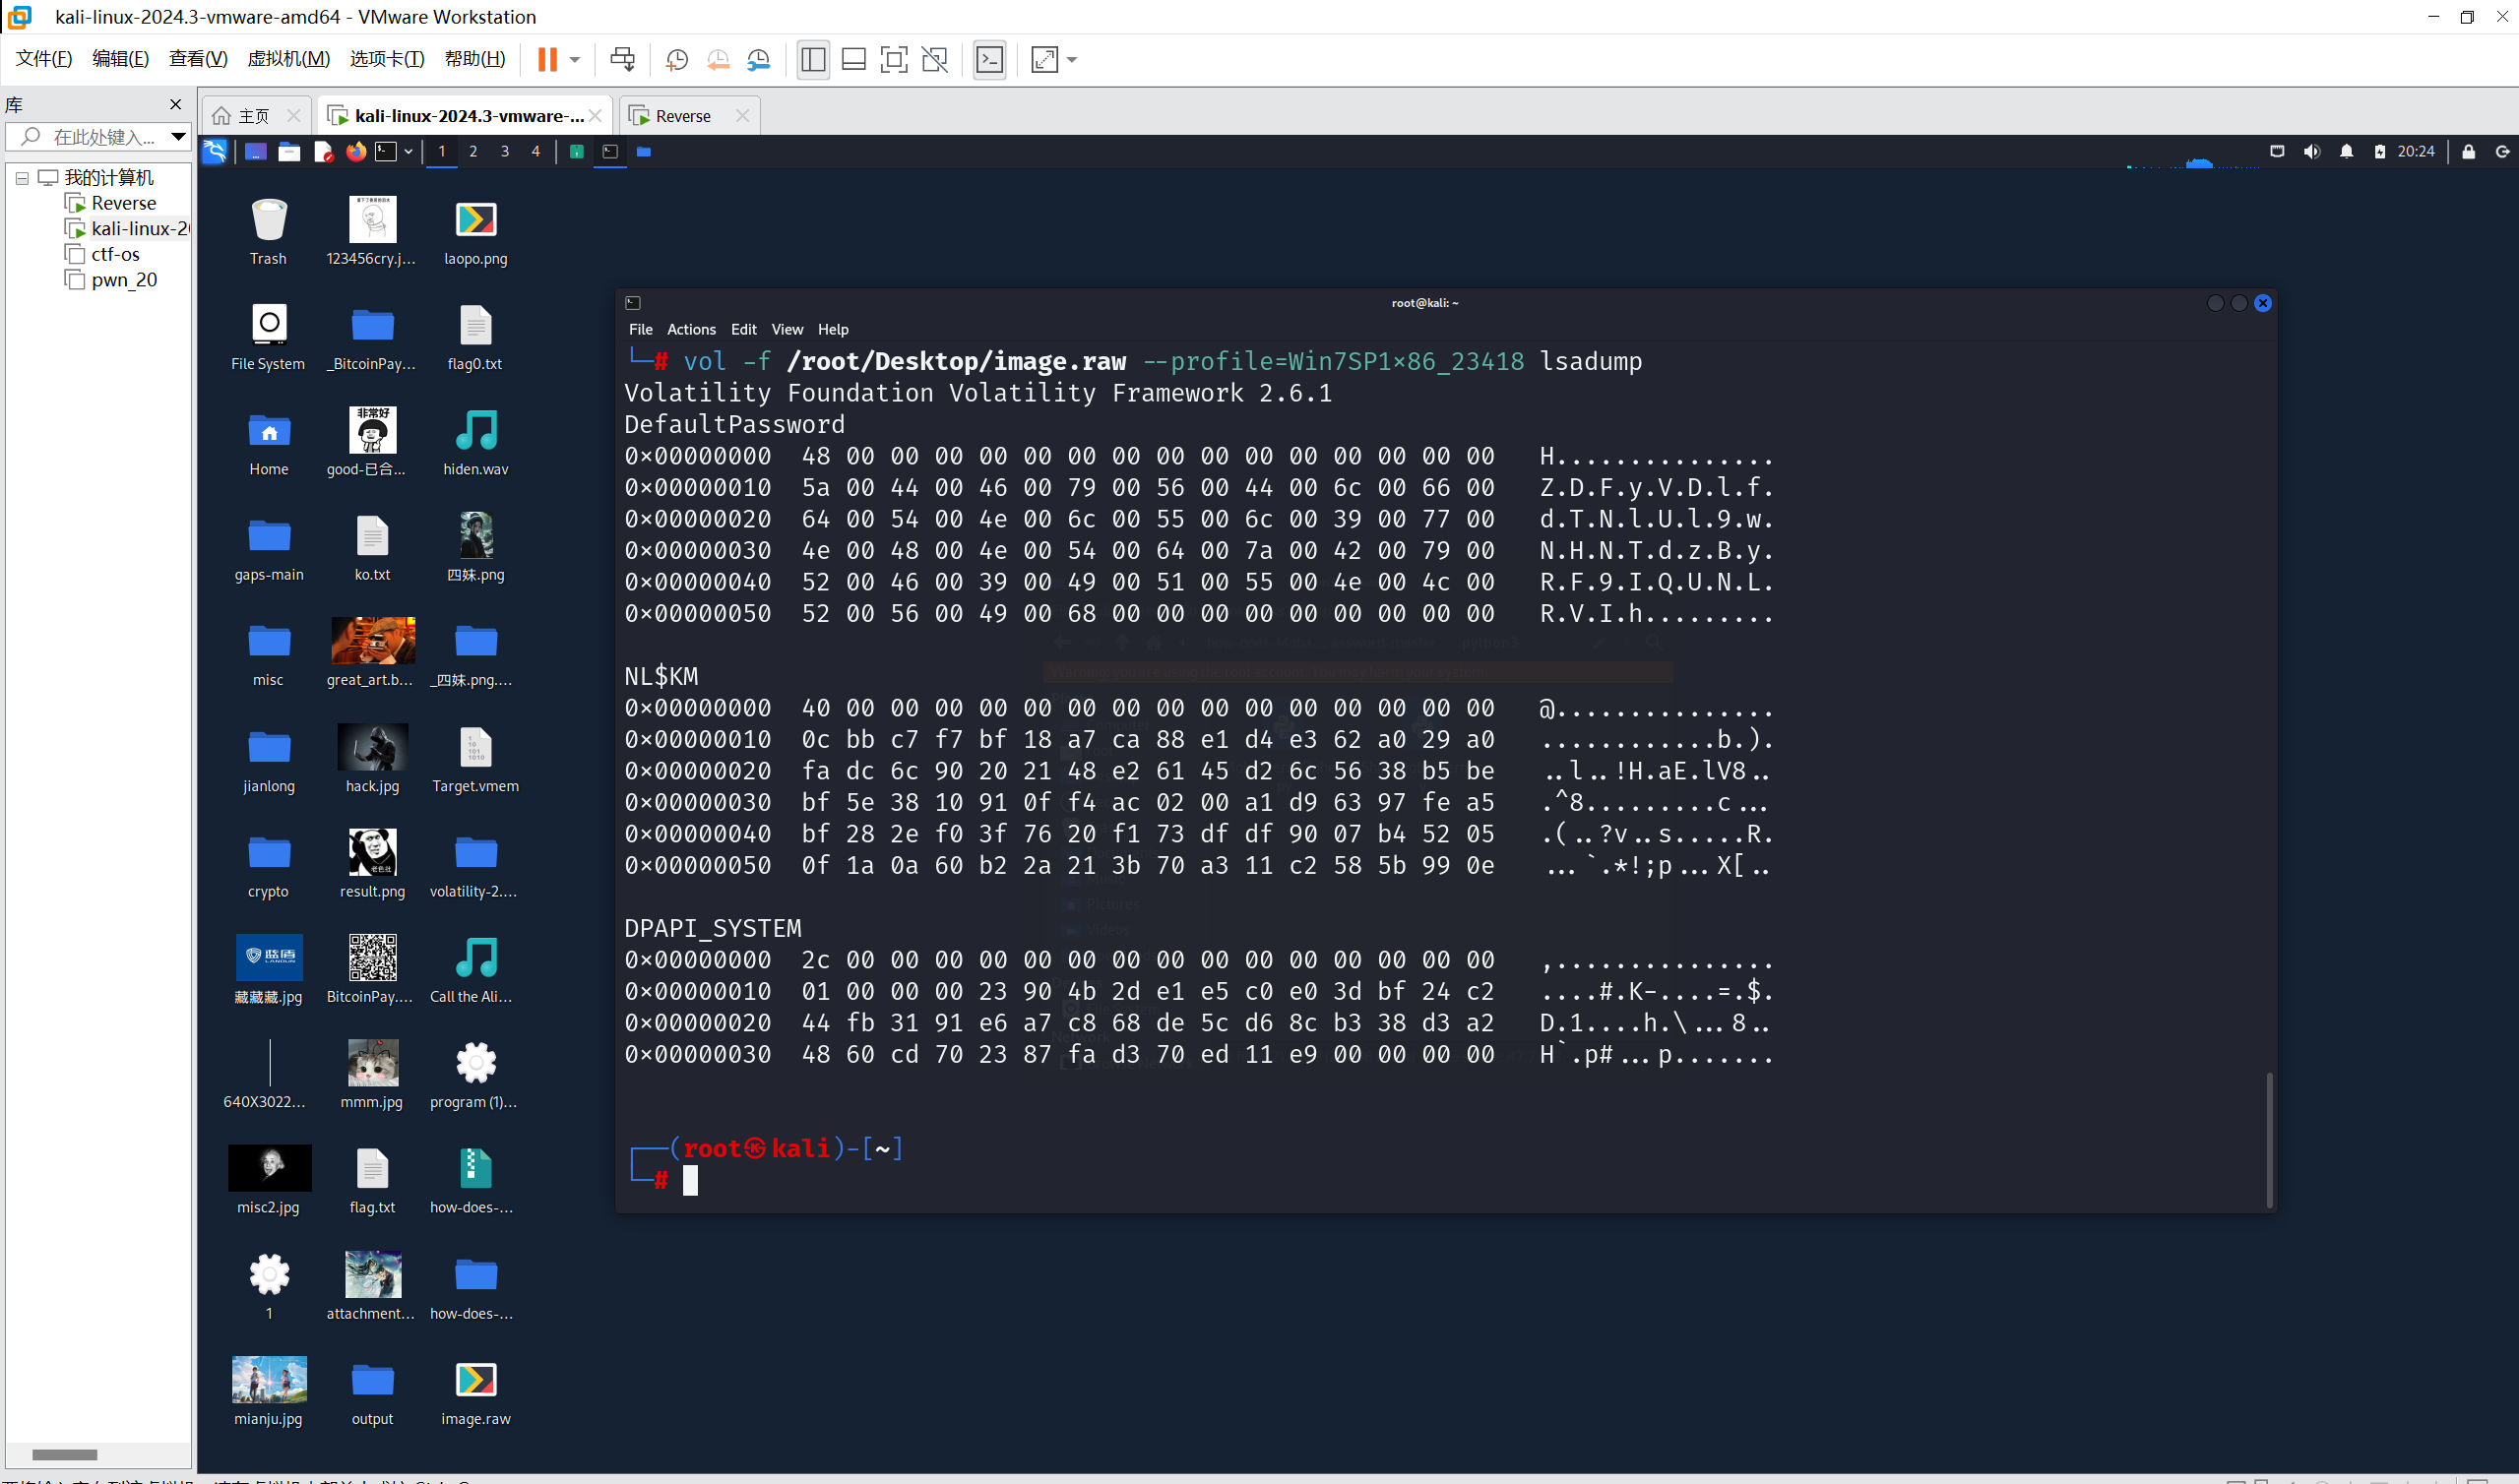Toggle the thumbnail bar view button
Screen dimensions: 2519x1484
tap(853, 59)
